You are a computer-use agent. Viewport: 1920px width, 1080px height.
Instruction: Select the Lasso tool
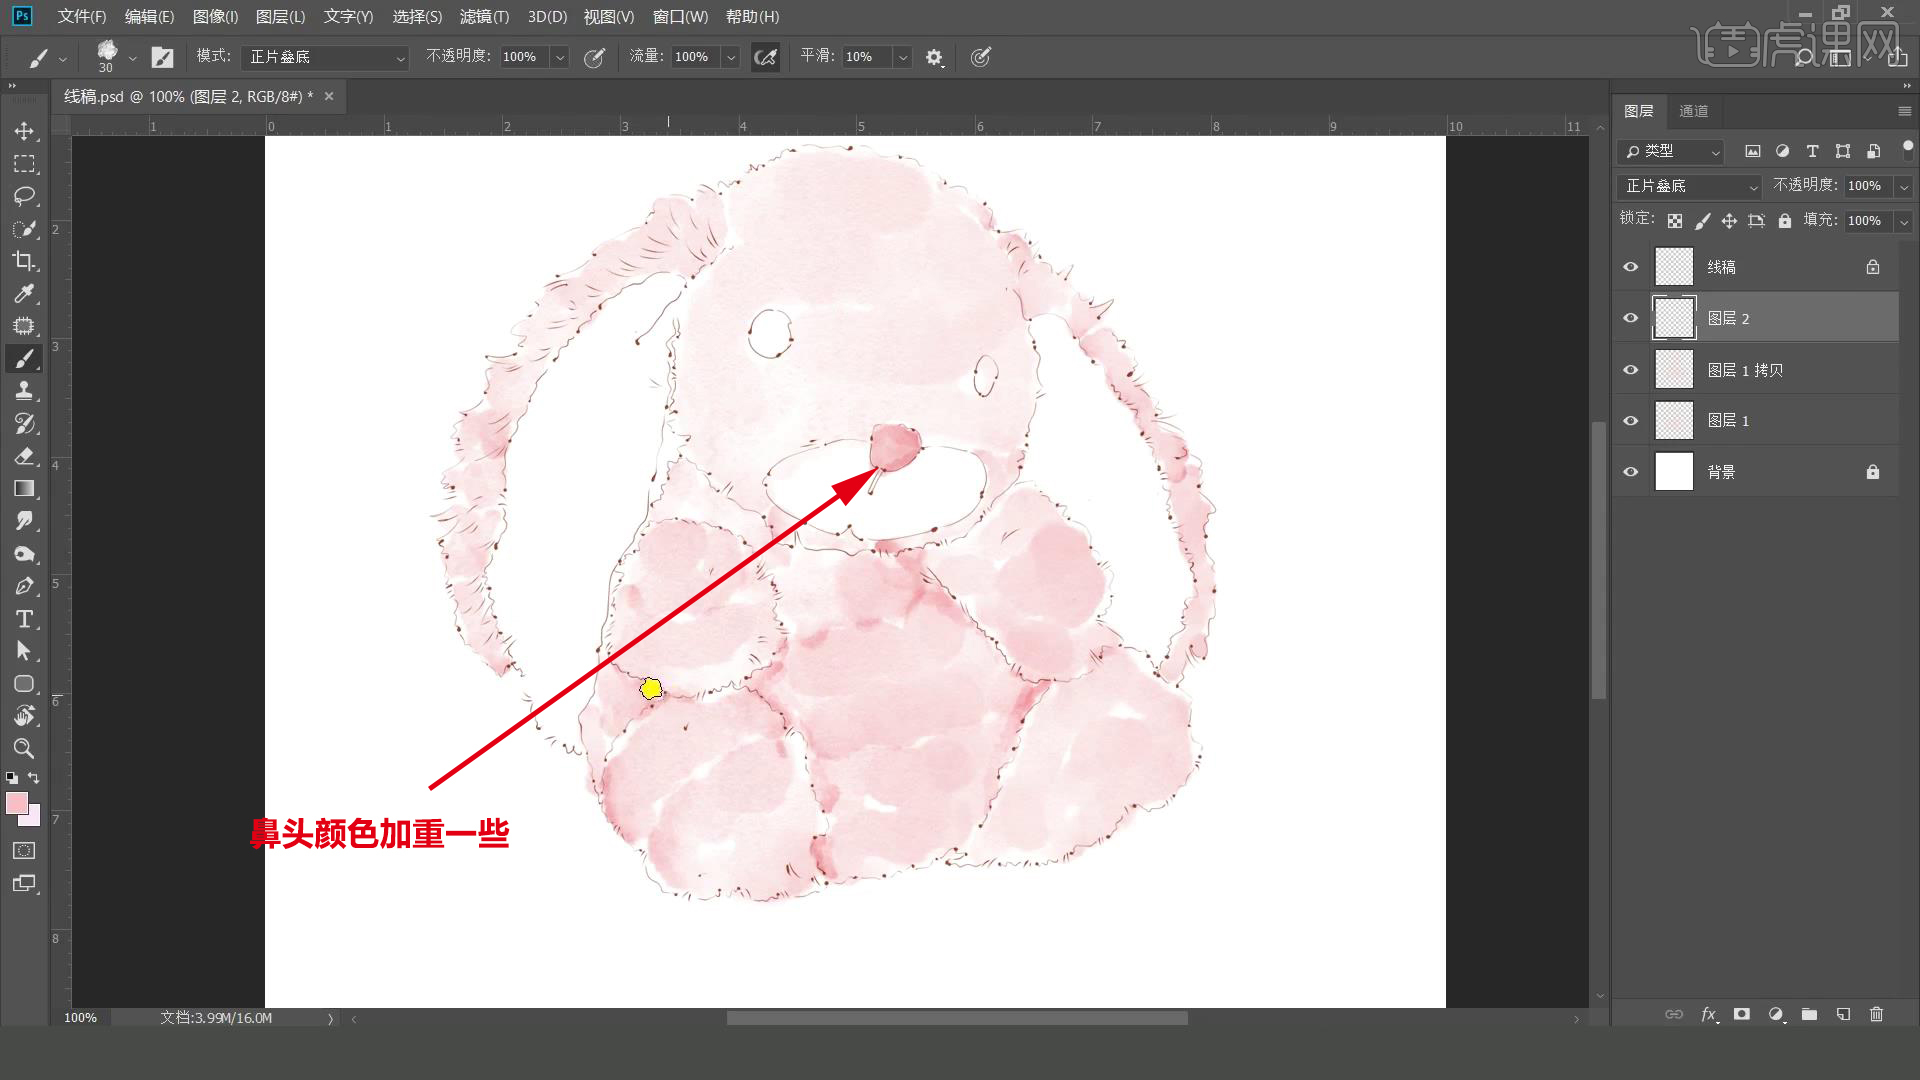tap(24, 196)
